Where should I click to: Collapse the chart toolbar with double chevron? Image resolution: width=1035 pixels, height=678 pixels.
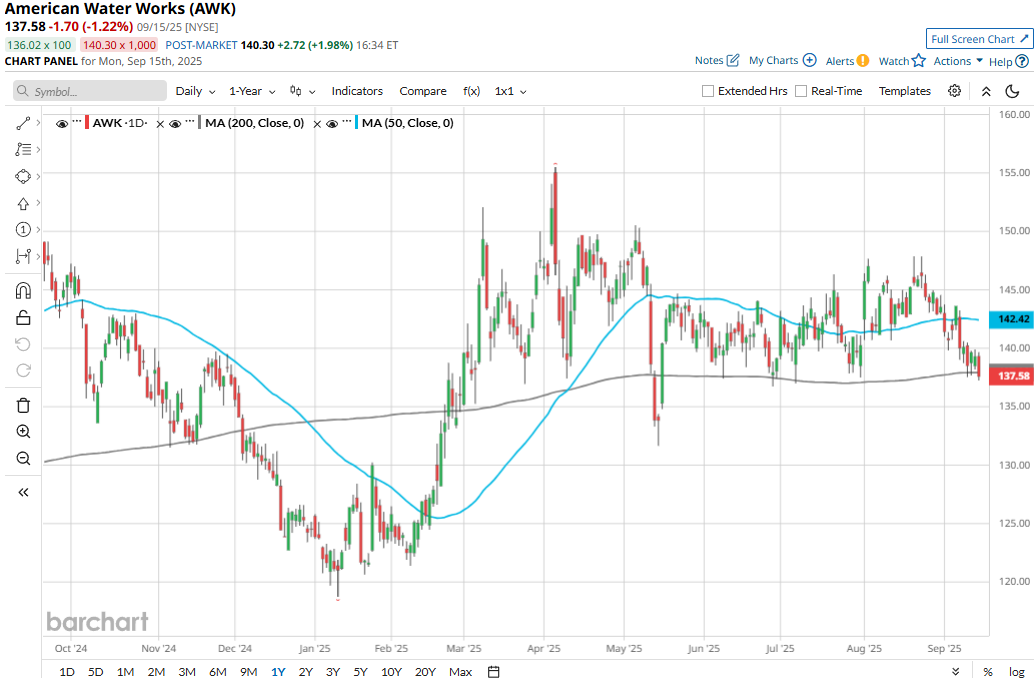coord(986,91)
